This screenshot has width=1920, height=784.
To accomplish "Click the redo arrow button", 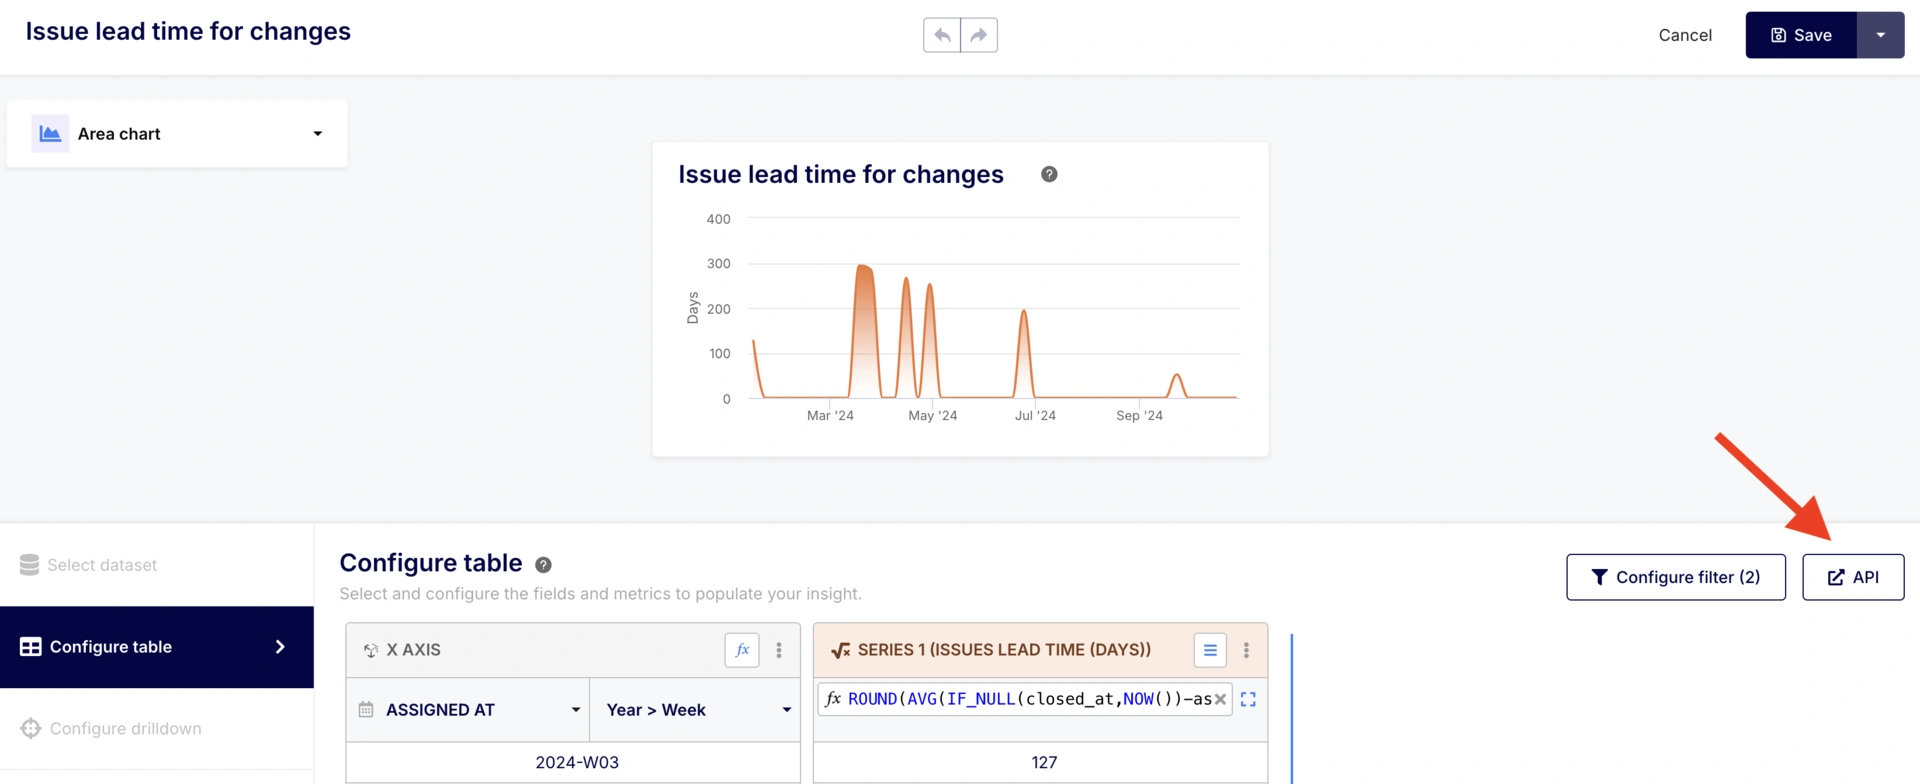I will click(979, 35).
